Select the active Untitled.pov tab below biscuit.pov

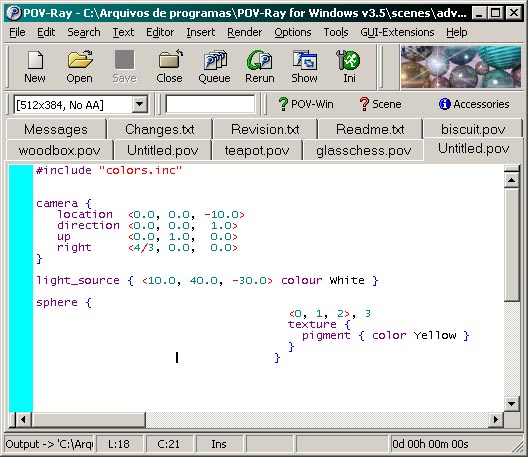(x=473, y=149)
